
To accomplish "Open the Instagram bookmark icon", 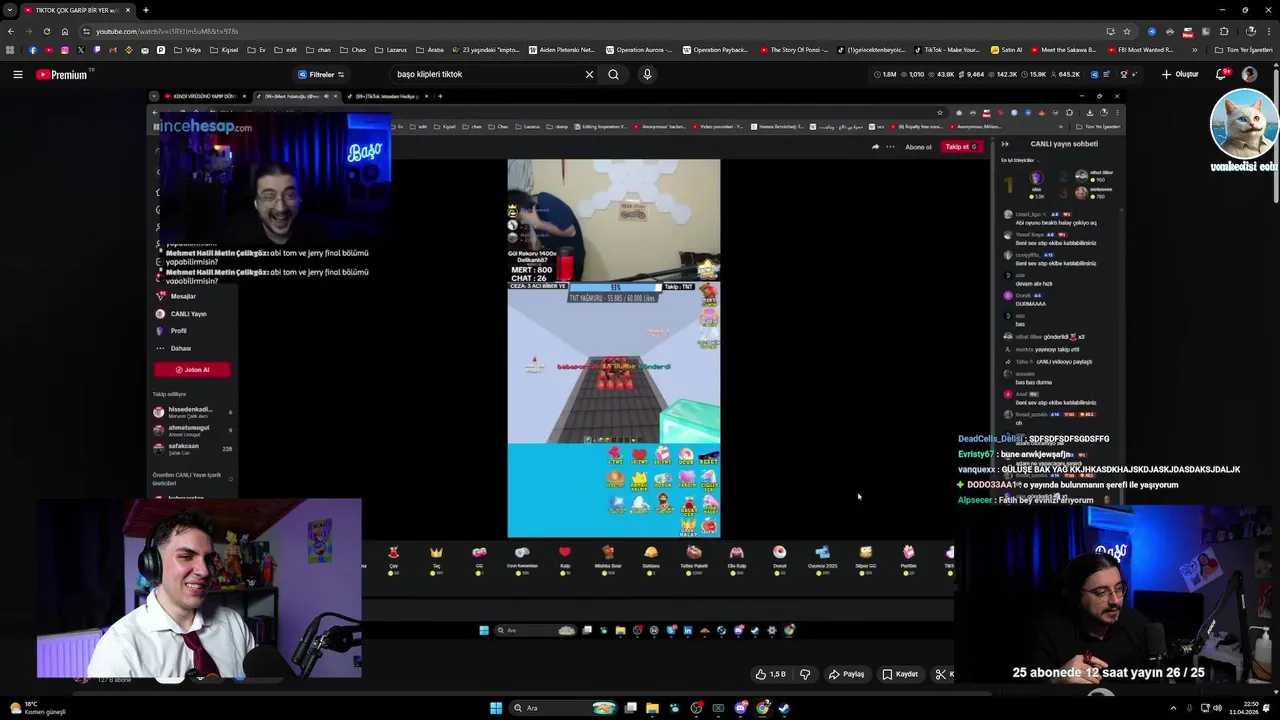I will (x=65, y=49).
